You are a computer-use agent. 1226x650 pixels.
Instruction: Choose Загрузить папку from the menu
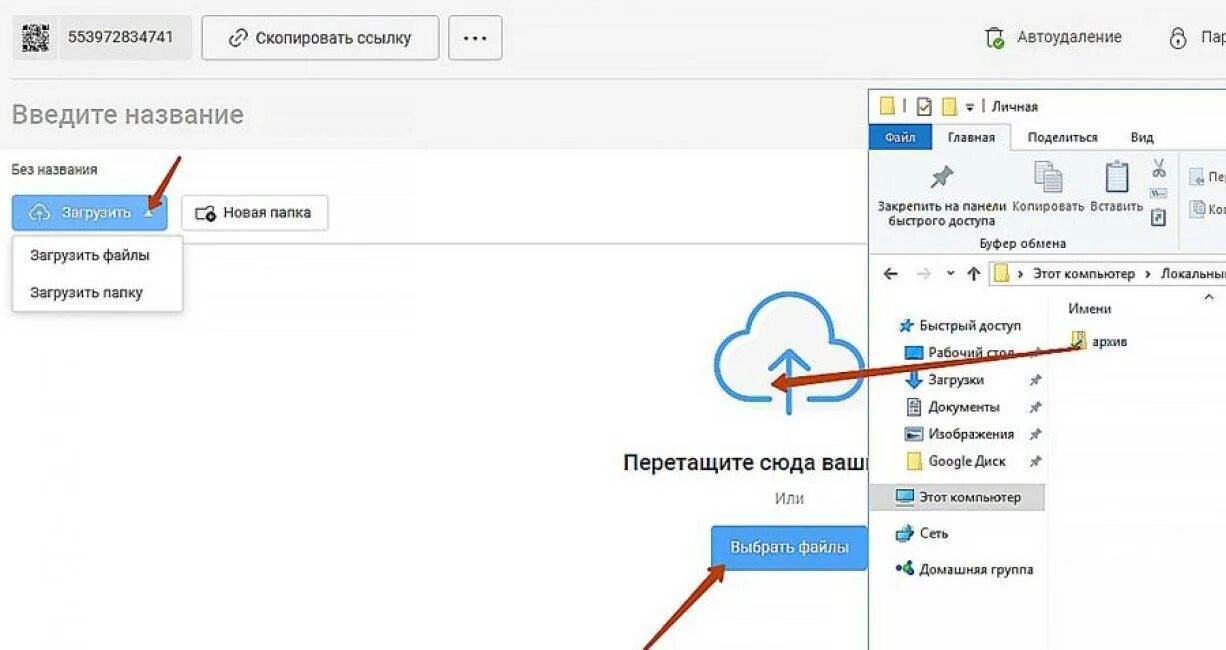[x=86, y=292]
